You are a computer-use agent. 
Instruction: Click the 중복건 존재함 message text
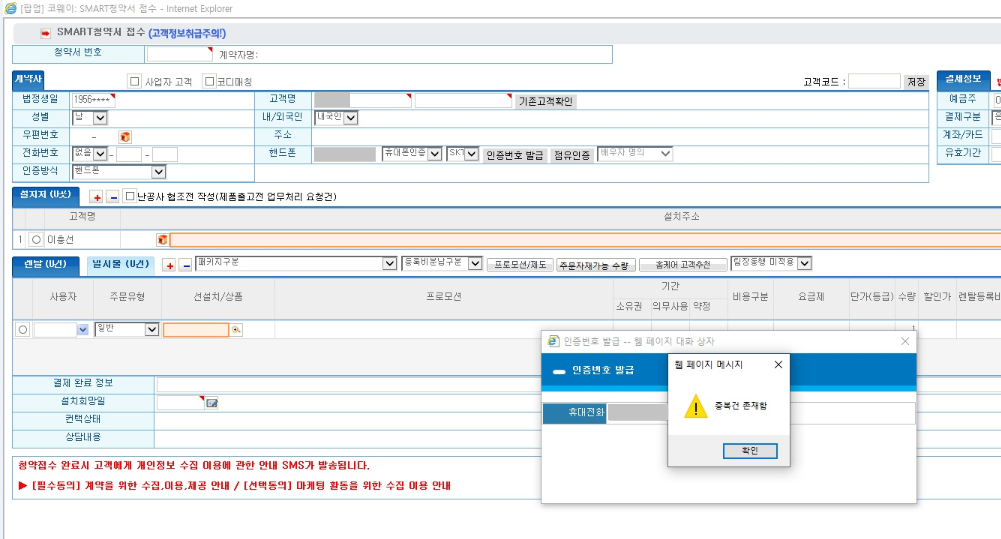[x=741, y=406]
